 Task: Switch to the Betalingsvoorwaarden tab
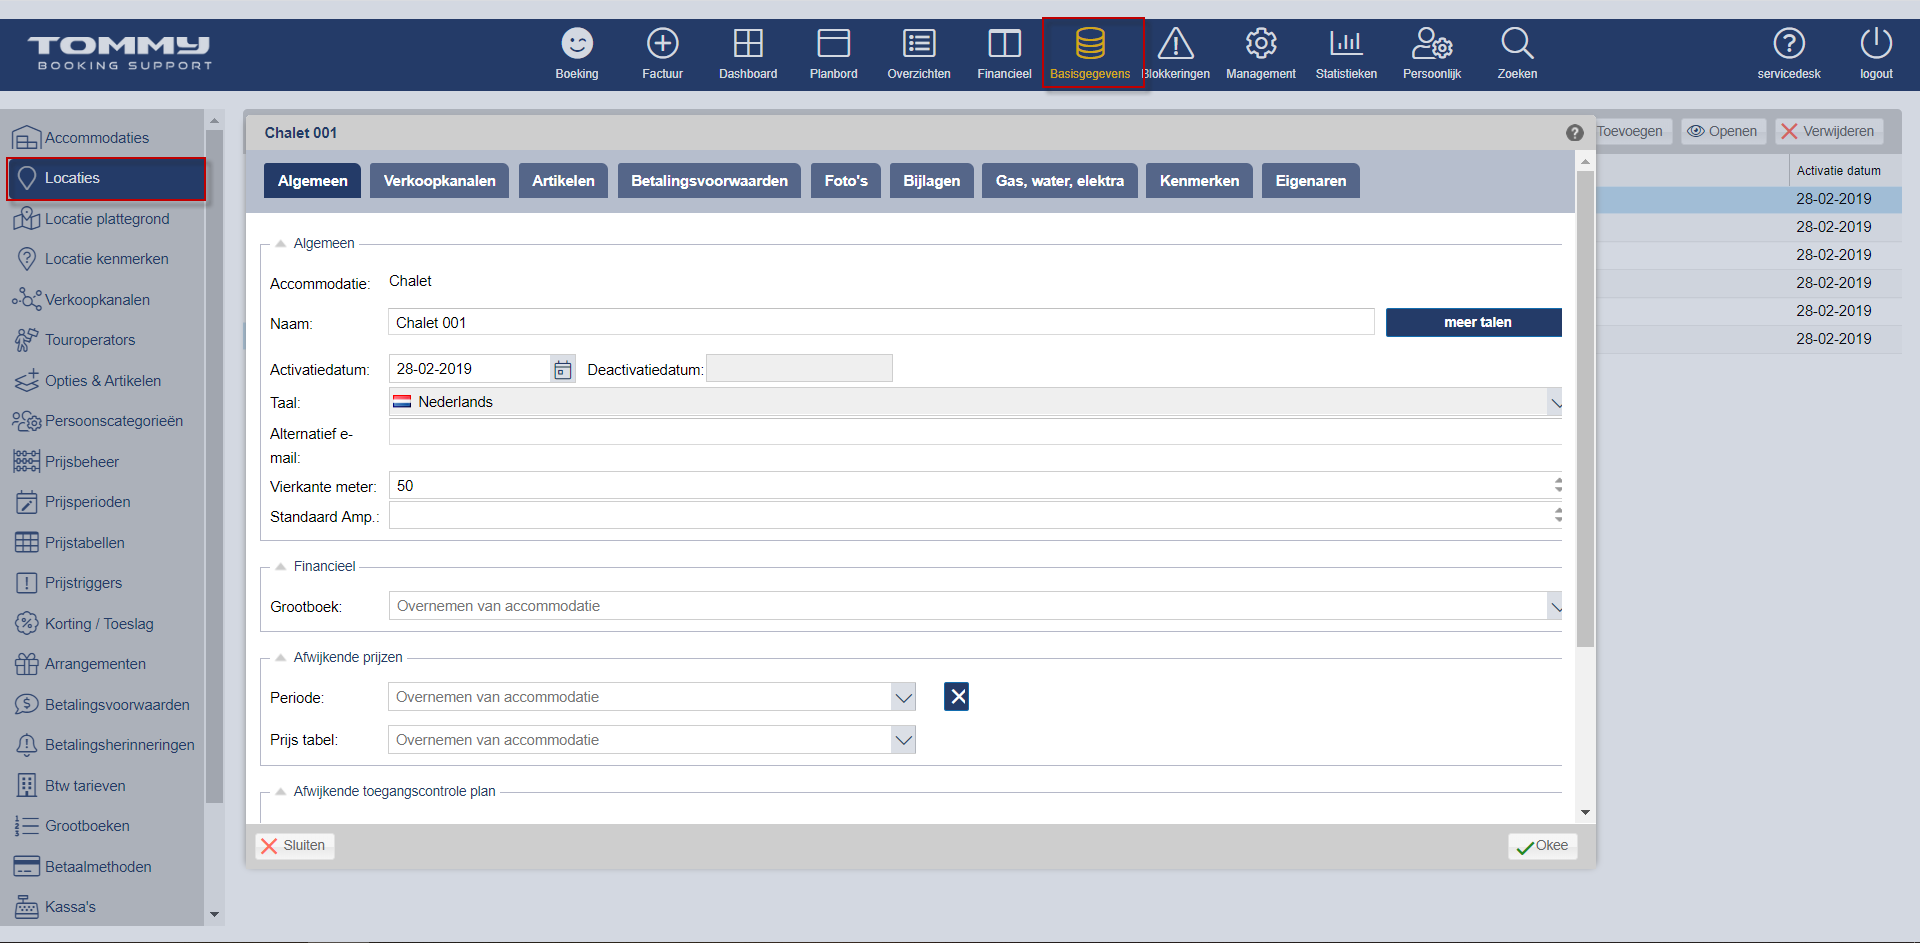709,181
